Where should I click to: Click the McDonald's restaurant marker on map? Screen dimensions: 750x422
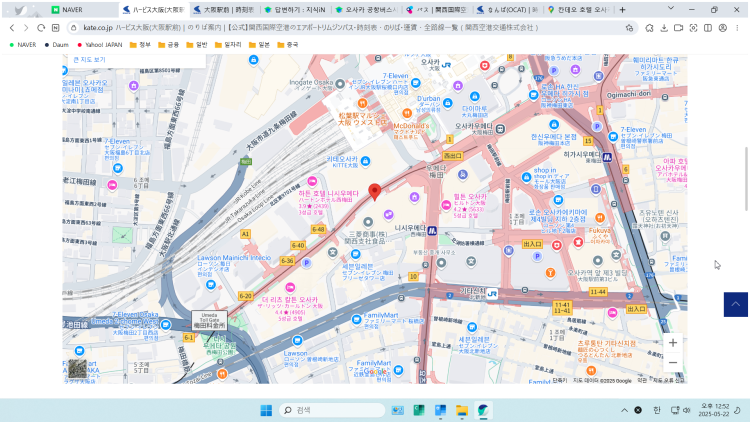click(407, 113)
